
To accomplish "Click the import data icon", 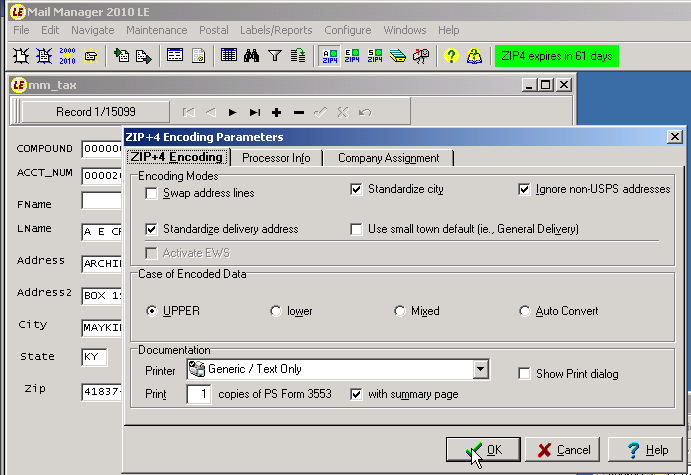I will pos(121,56).
